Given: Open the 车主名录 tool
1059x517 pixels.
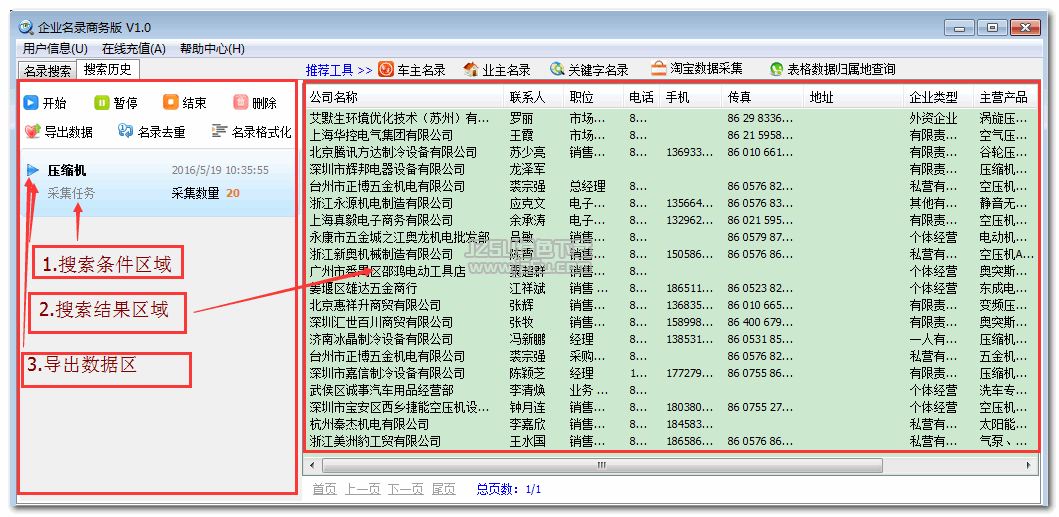Looking at the screenshot, I should click(411, 70).
